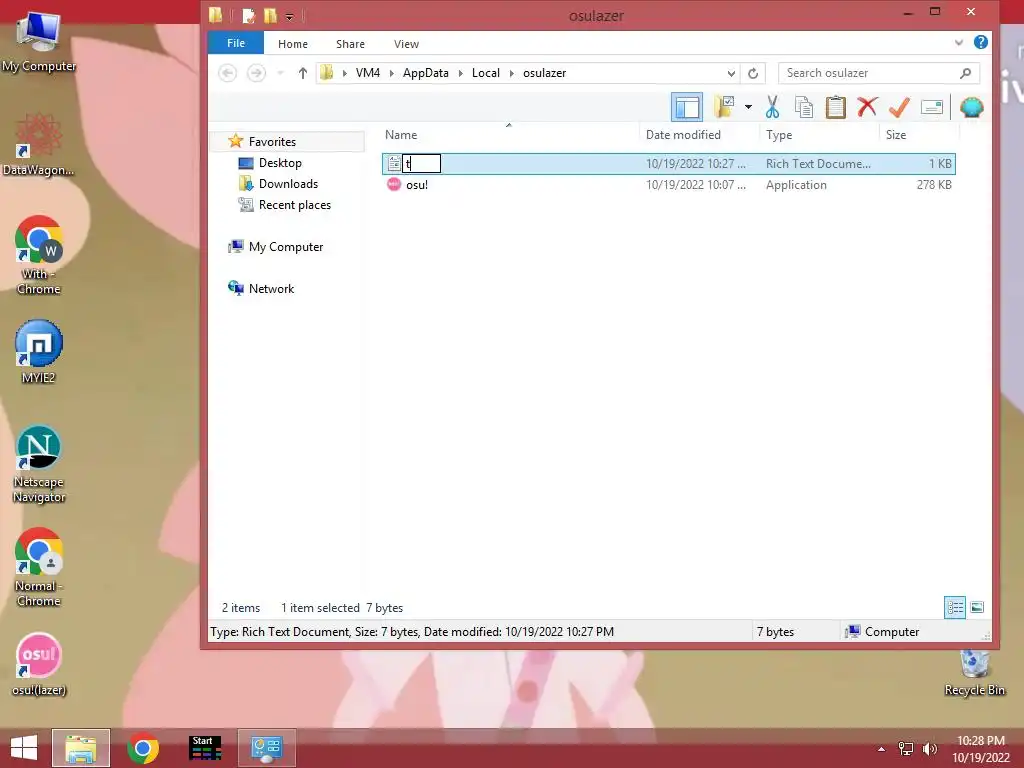The width and height of the screenshot is (1024, 768).
Task: Click the folder options toolbar icon
Action: (x=724, y=107)
